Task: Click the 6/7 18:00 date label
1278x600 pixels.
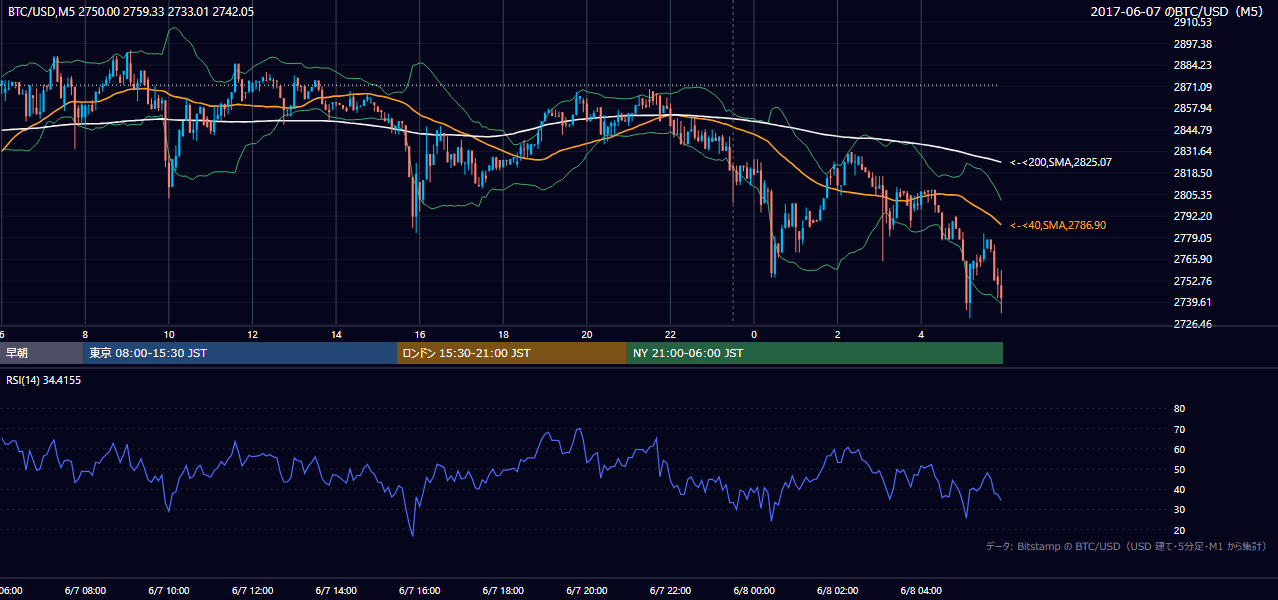Action: 502,591
